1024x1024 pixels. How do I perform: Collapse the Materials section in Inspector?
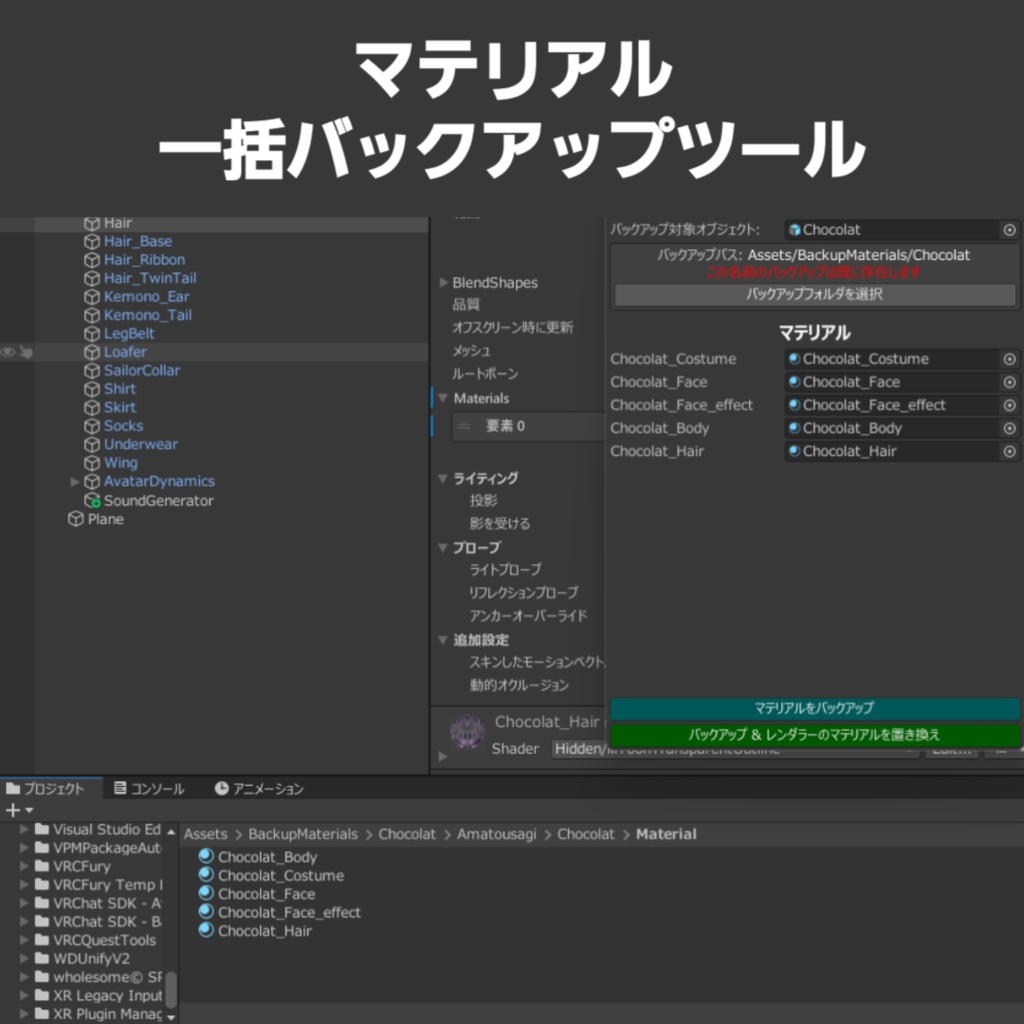441,398
